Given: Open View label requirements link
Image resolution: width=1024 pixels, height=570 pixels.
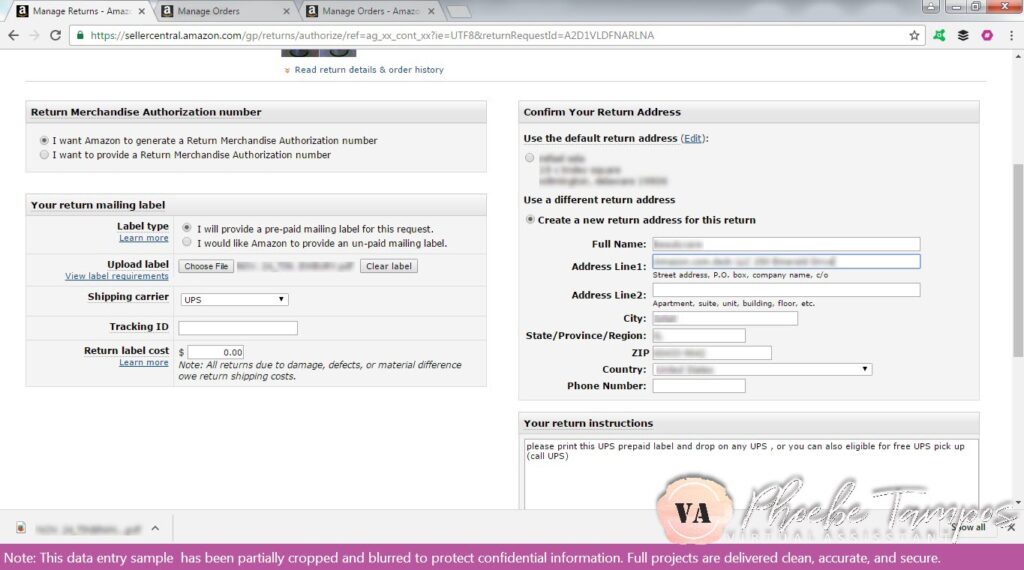Looking at the screenshot, I should coord(116,276).
